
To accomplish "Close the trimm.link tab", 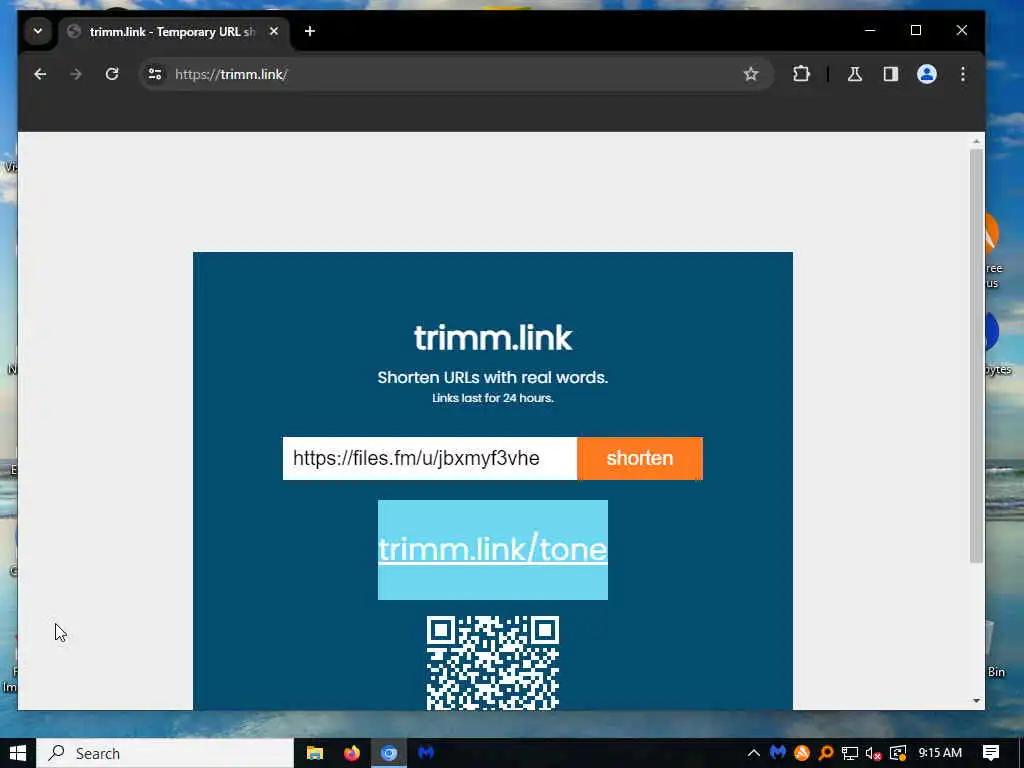I will [x=274, y=31].
